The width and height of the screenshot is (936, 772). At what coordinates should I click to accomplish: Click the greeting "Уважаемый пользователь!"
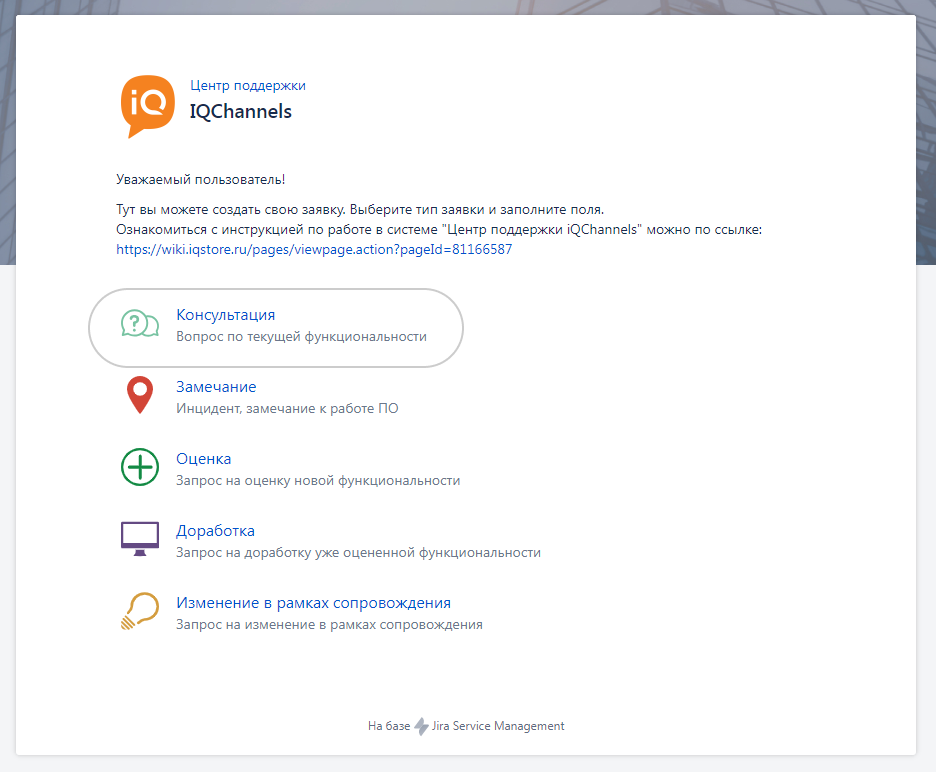[x=201, y=180]
